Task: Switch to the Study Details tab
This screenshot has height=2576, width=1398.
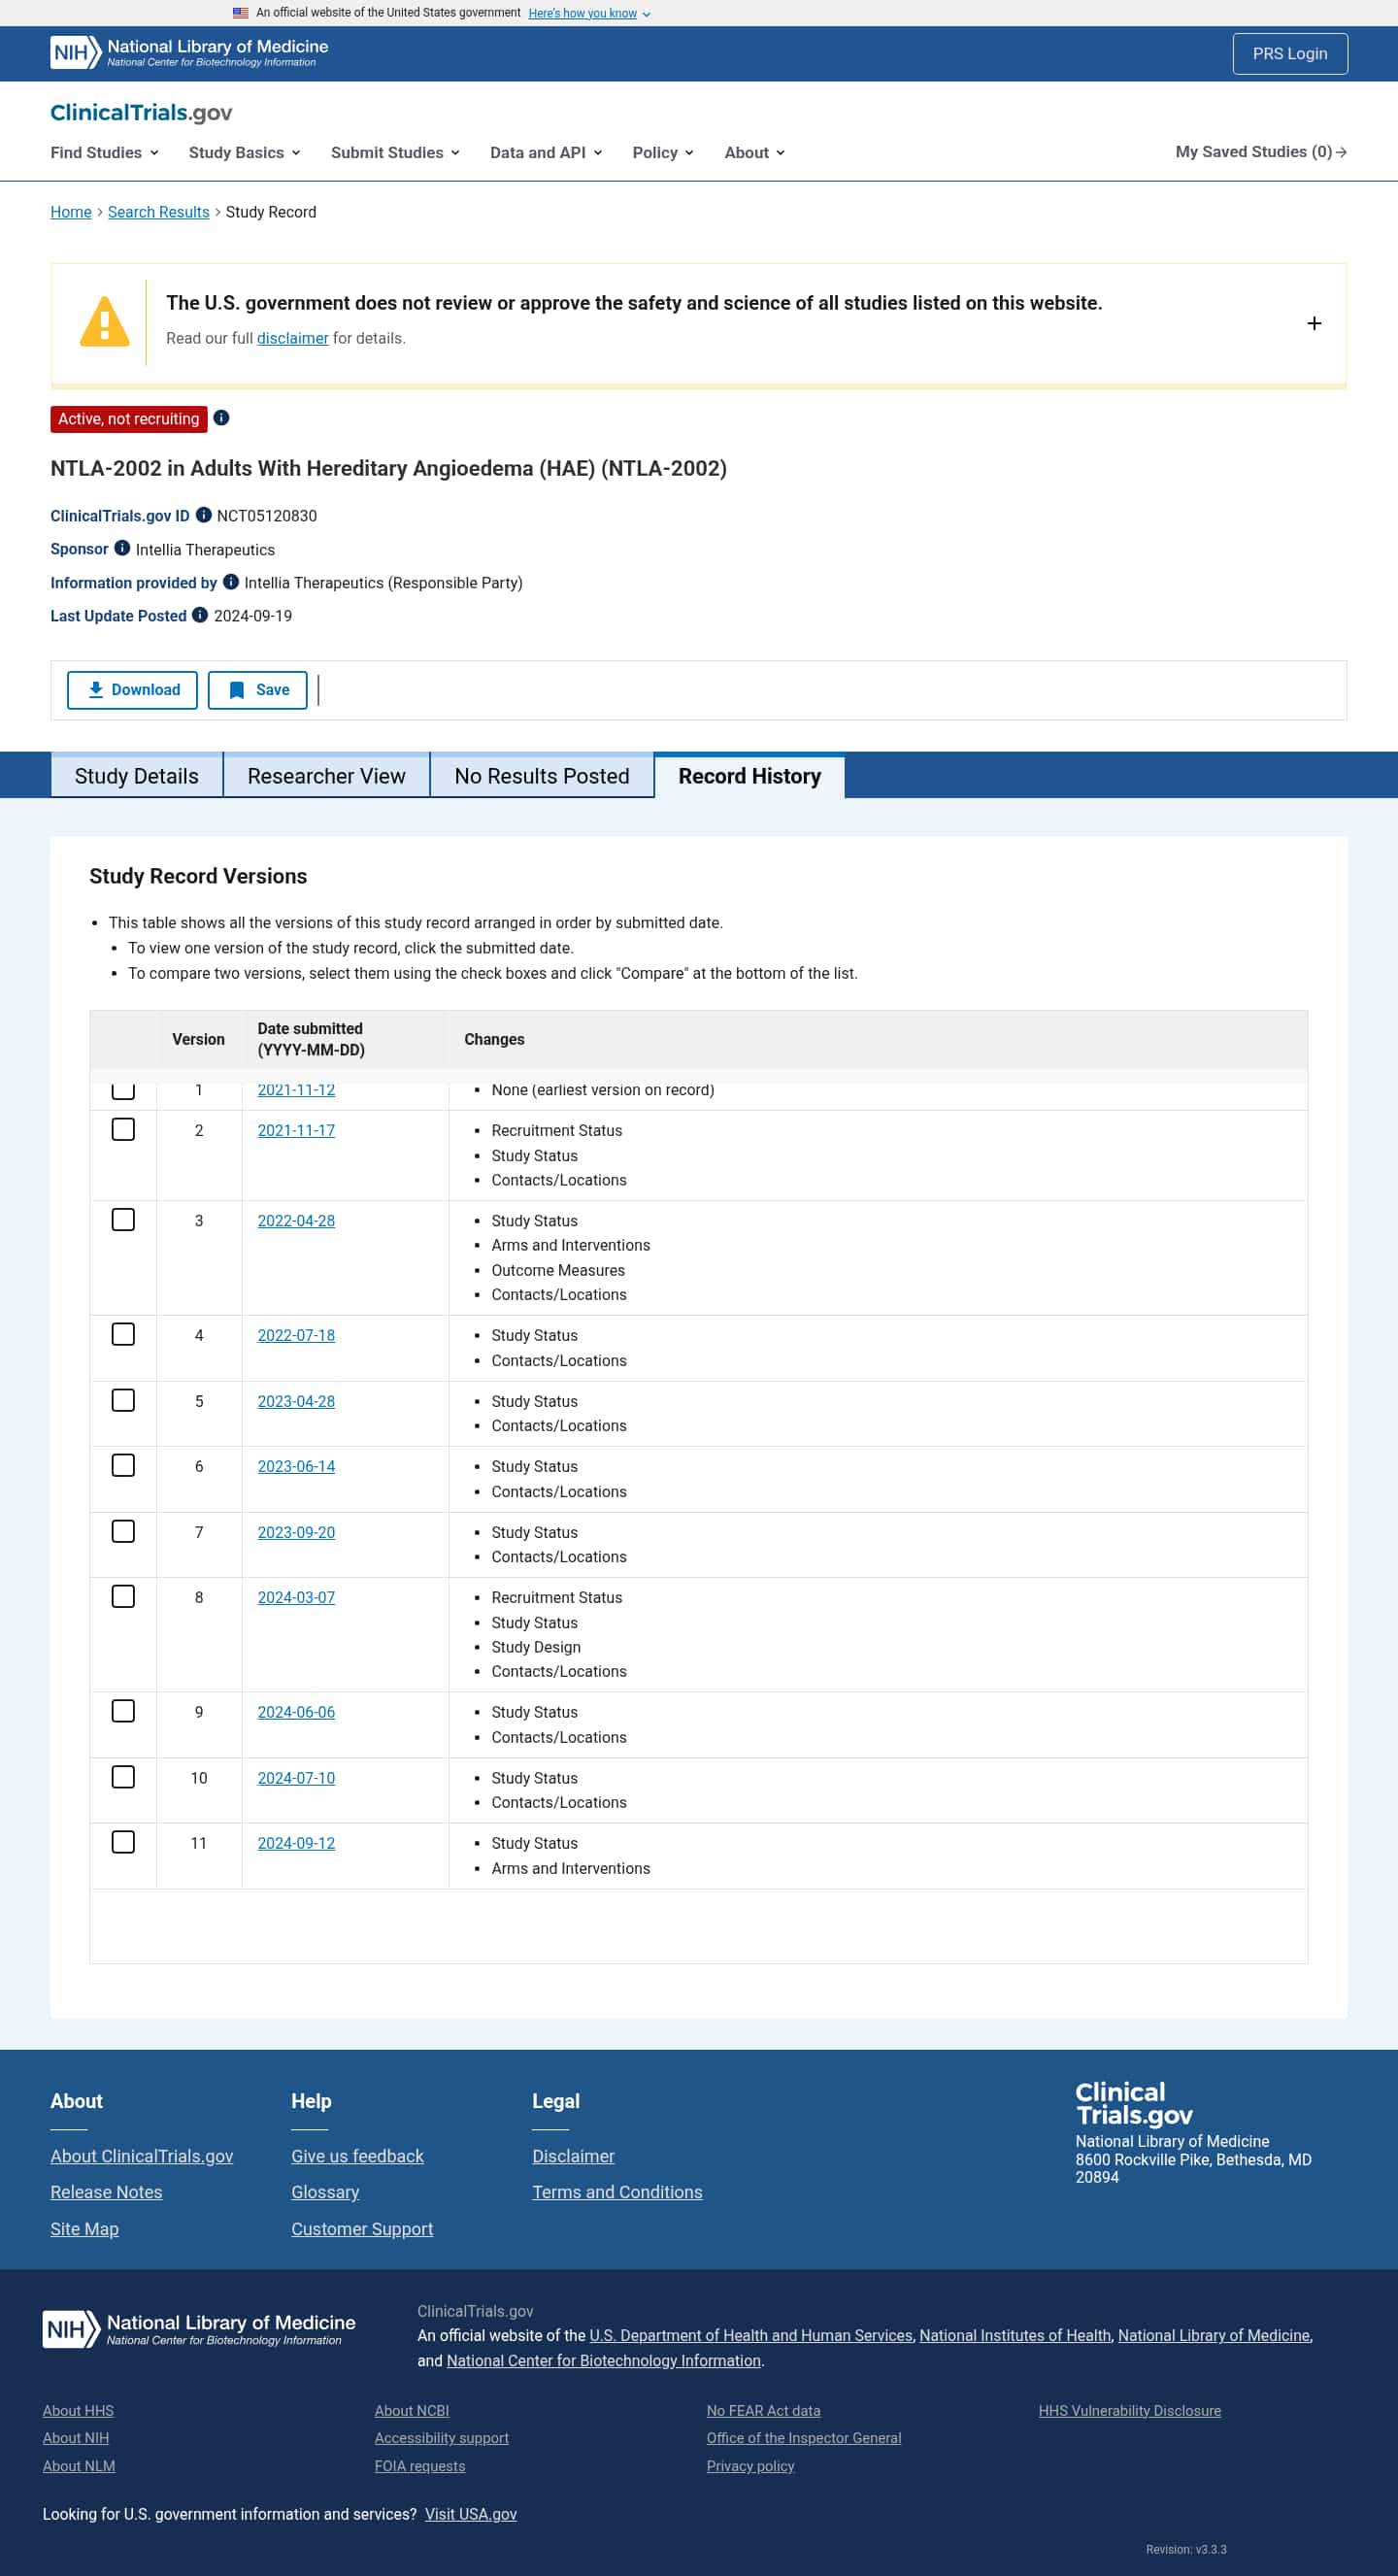Action: (136, 776)
